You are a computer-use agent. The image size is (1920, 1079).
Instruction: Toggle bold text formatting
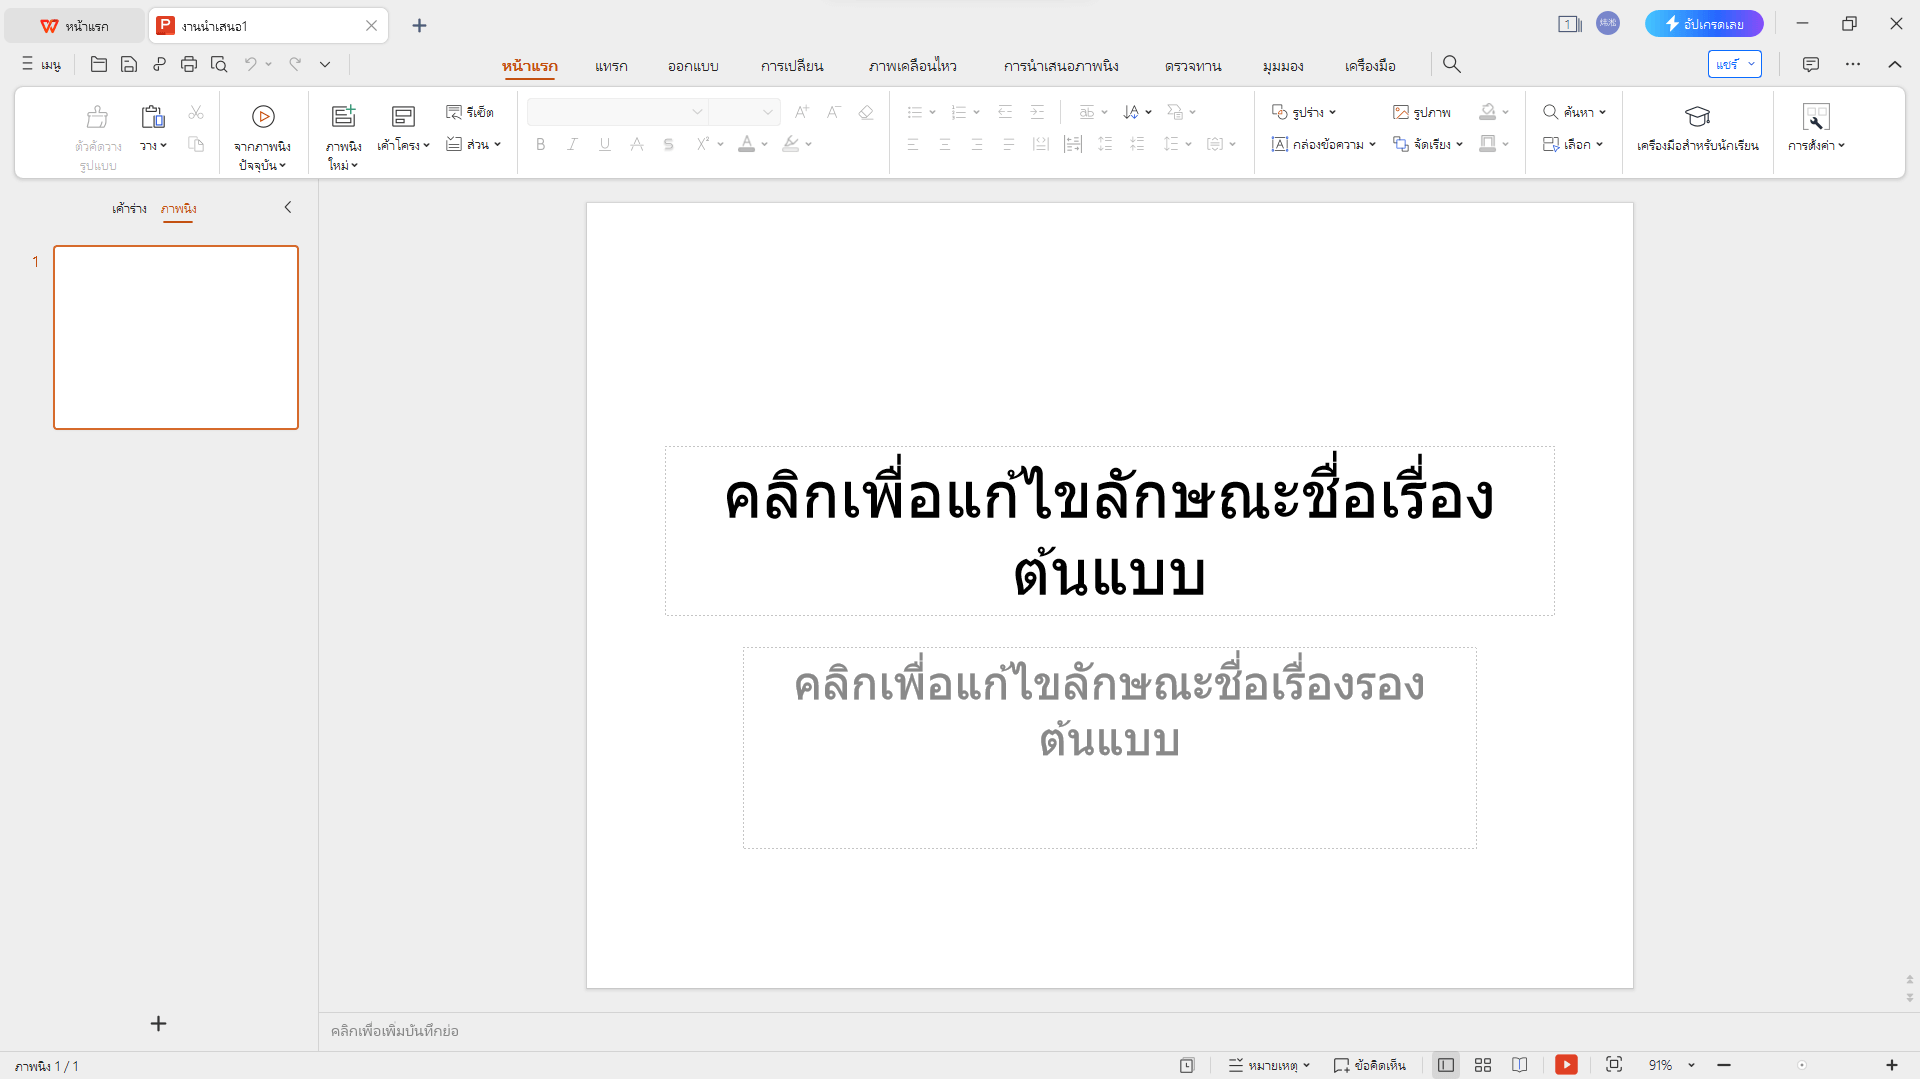coord(540,144)
